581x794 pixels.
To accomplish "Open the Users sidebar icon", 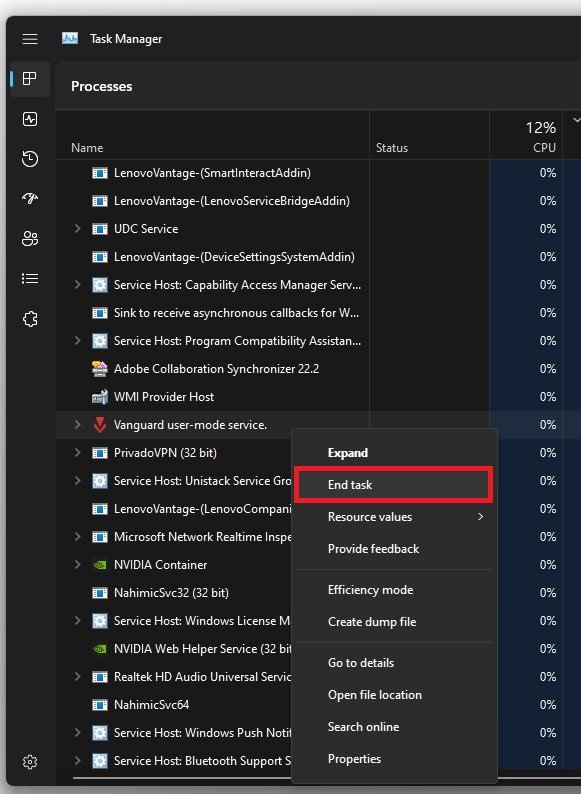I will 30,239.
